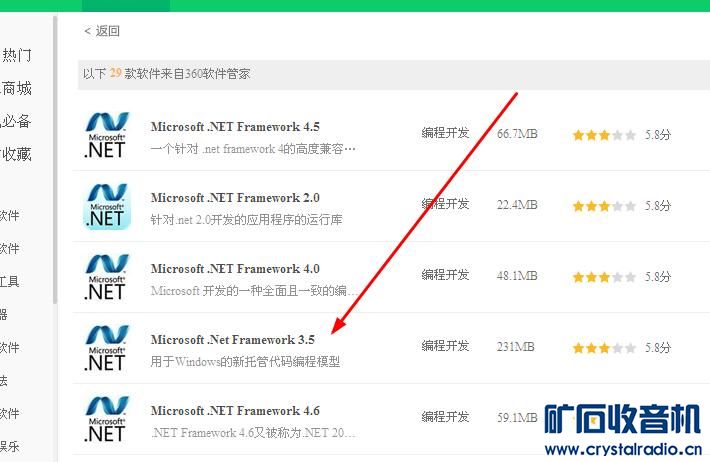Open the .NET Framework 4.6 icon

107,419
